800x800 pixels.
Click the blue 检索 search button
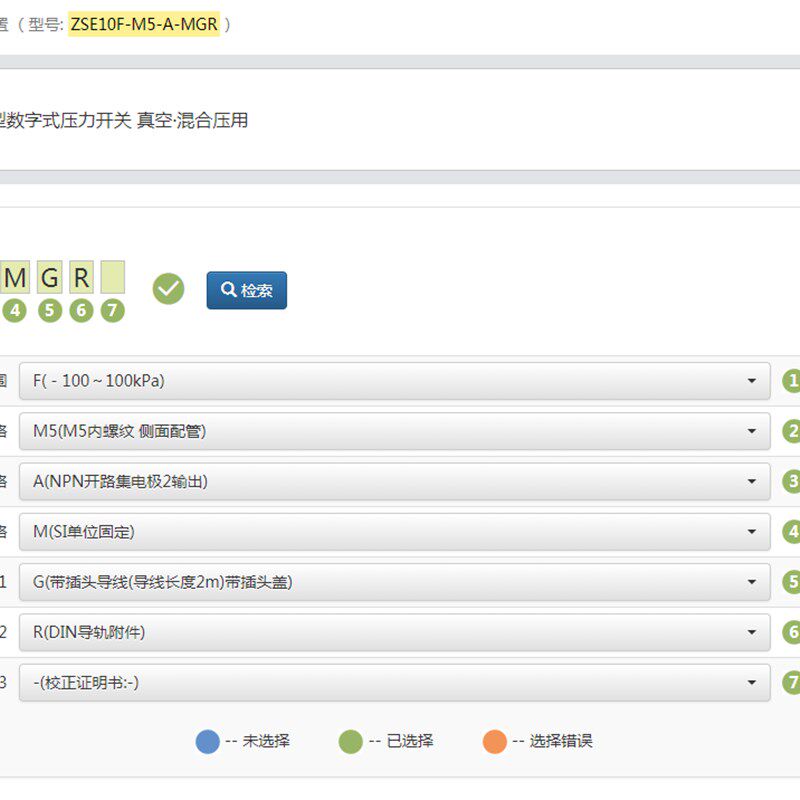[x=246, y=290]
